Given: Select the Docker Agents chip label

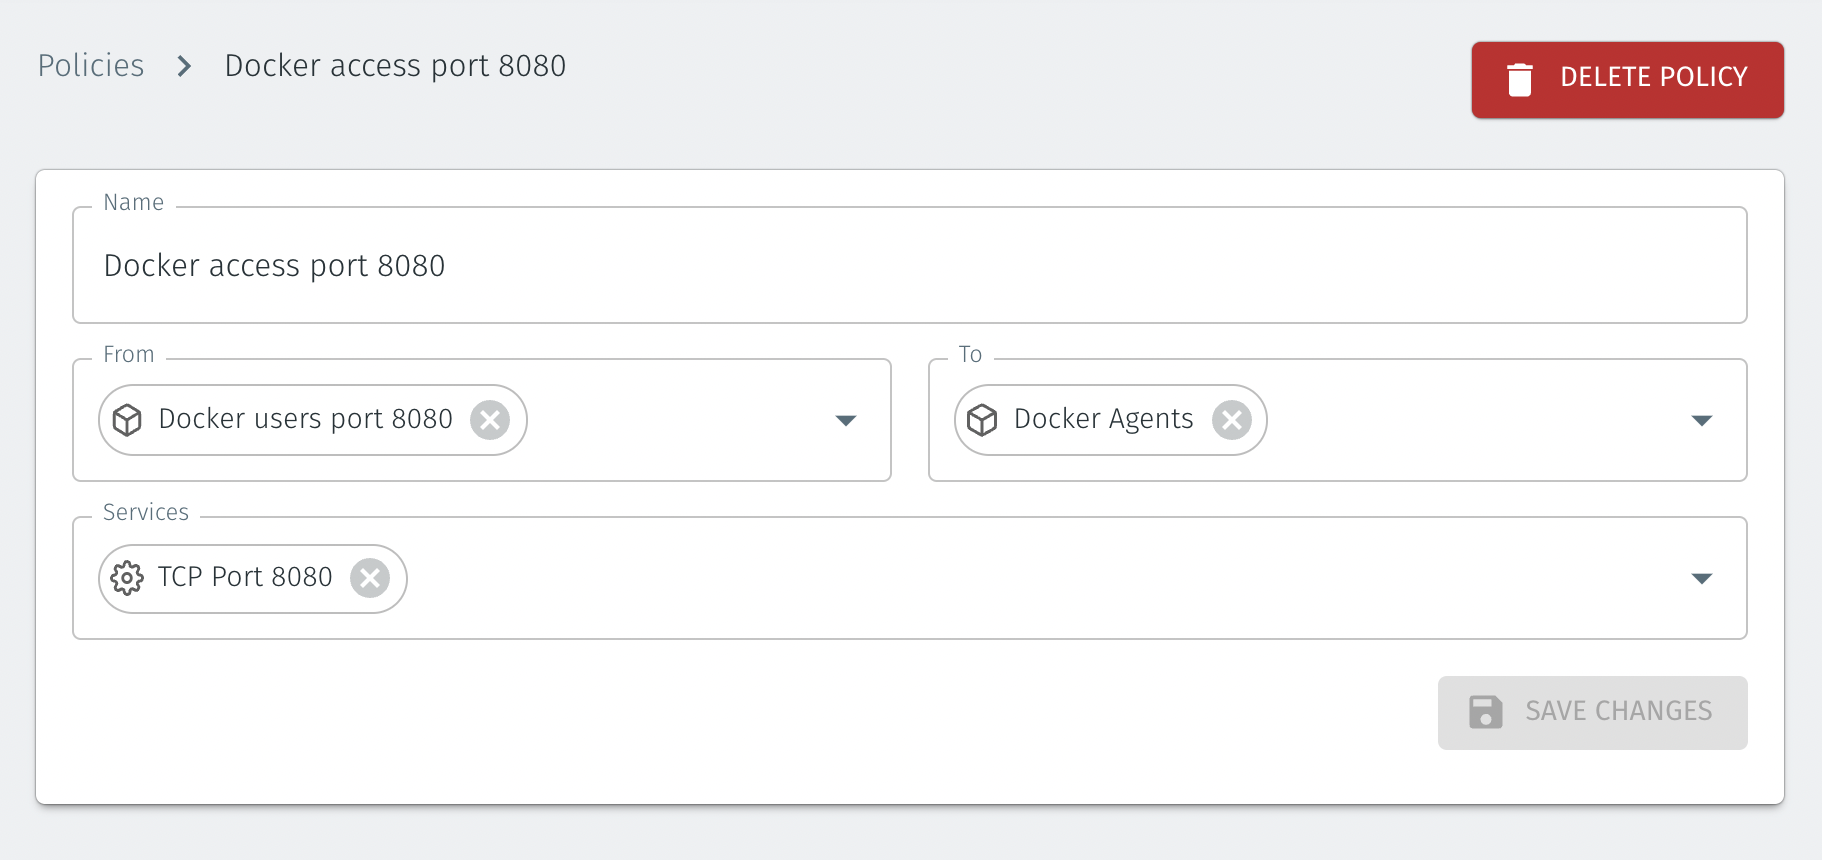Looking at the screenshot, I should tap(1102, 419).
